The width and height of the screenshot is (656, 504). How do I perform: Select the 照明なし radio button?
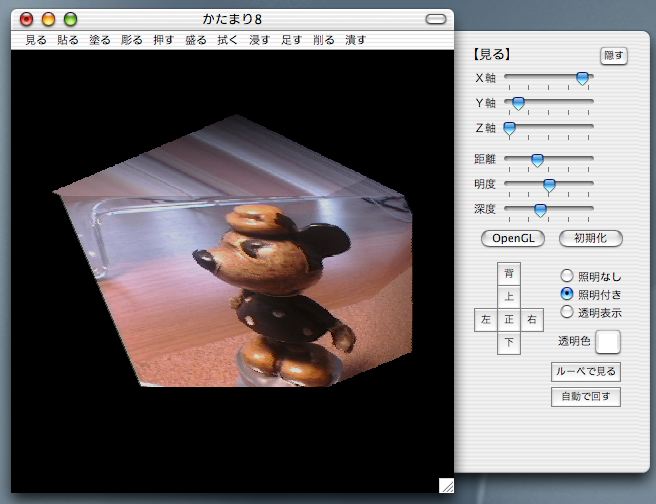[x=566, y=276]
